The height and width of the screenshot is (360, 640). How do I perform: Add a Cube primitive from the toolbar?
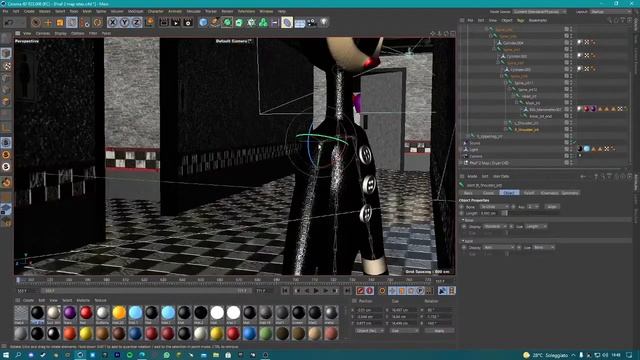point(203,22)
